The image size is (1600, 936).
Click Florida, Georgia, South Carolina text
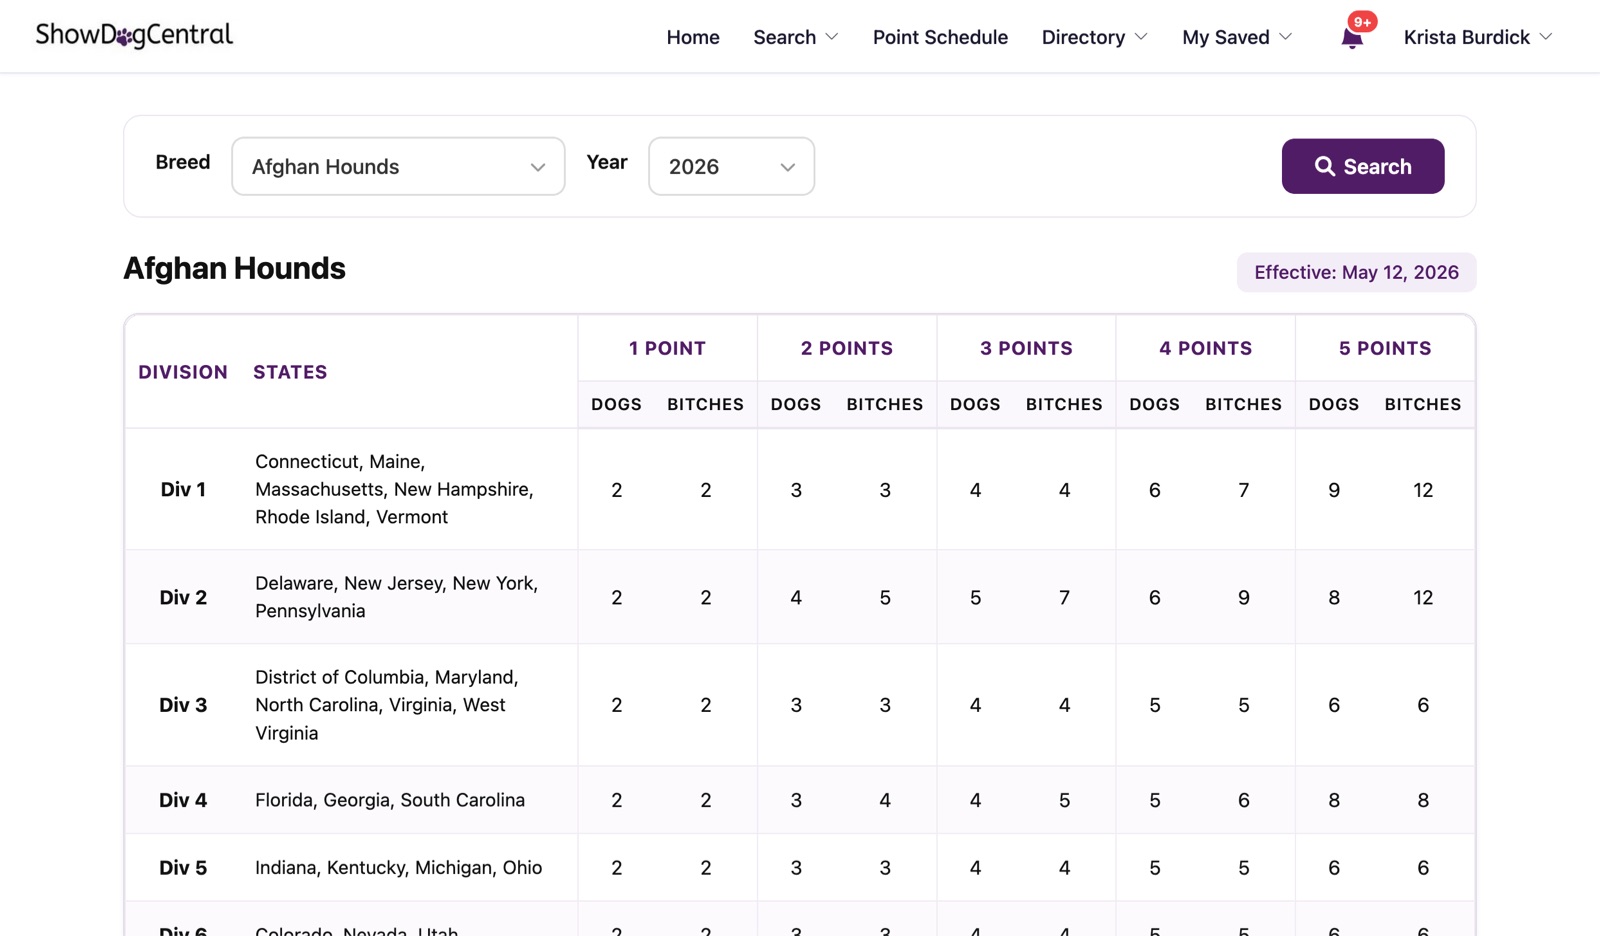(390, 800)
